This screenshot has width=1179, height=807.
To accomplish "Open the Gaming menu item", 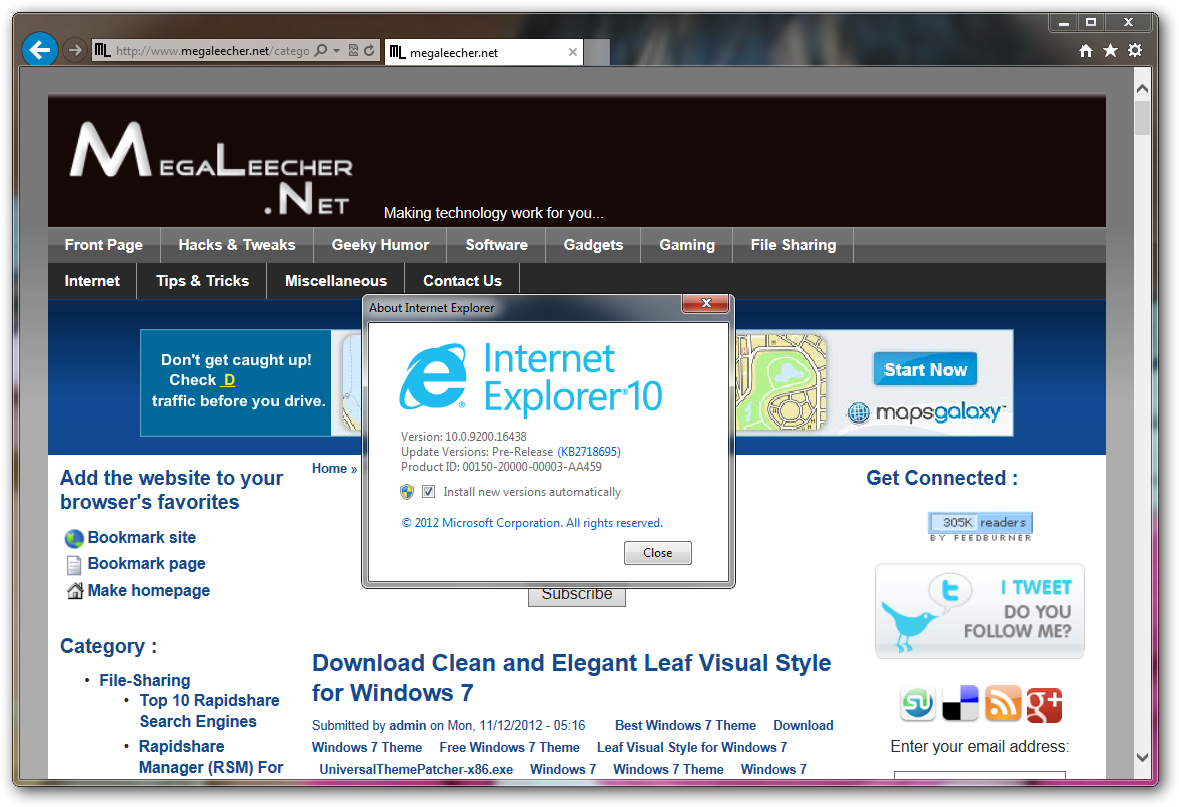I will pos(687,244).
